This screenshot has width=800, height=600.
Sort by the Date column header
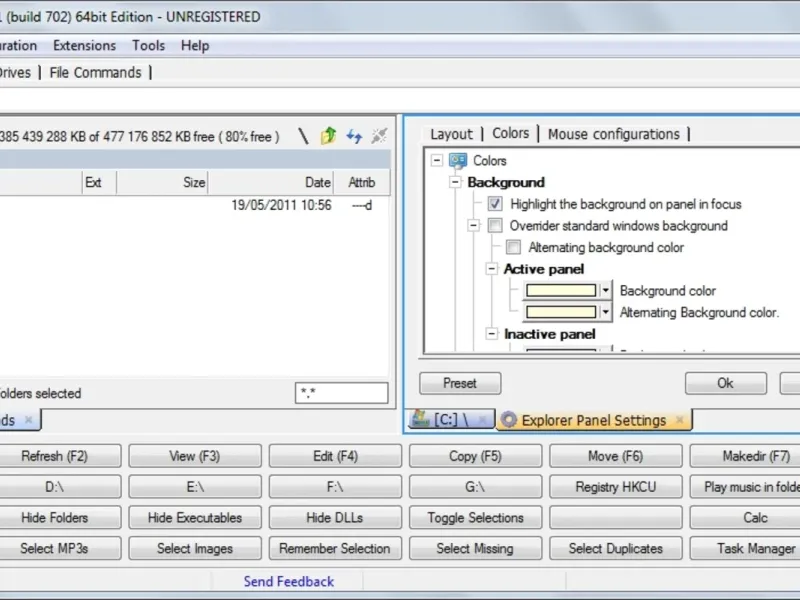(271, 182)
